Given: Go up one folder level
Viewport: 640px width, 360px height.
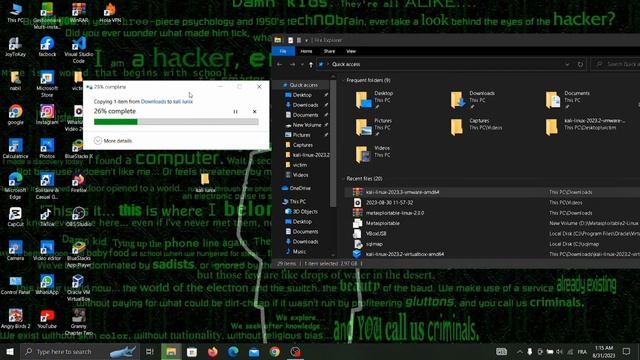Looking at the screenshot, I should click(311, 64).
